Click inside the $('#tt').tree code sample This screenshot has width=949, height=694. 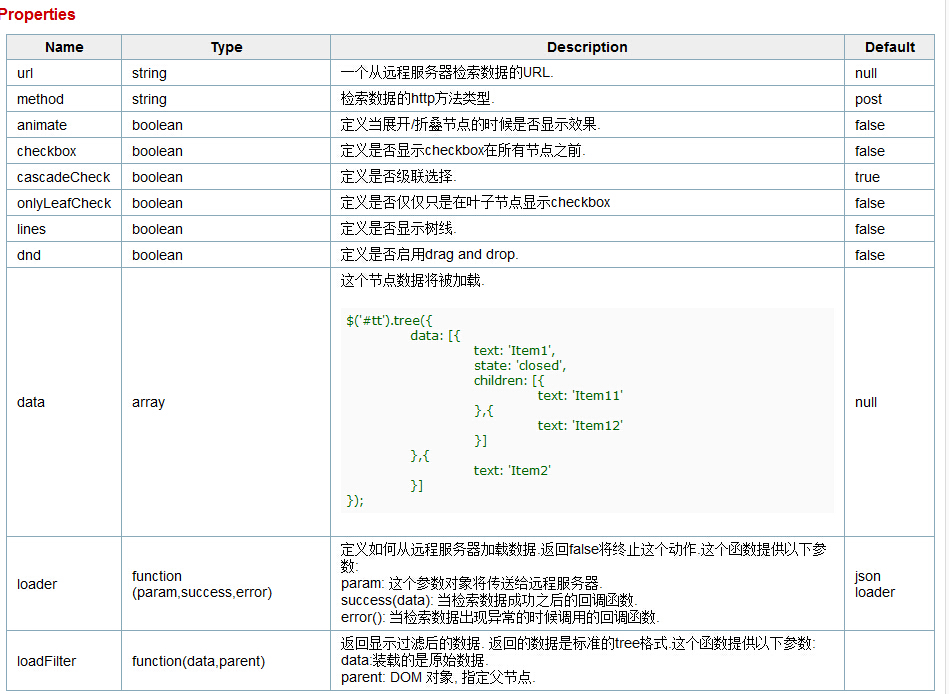(587, 411)
